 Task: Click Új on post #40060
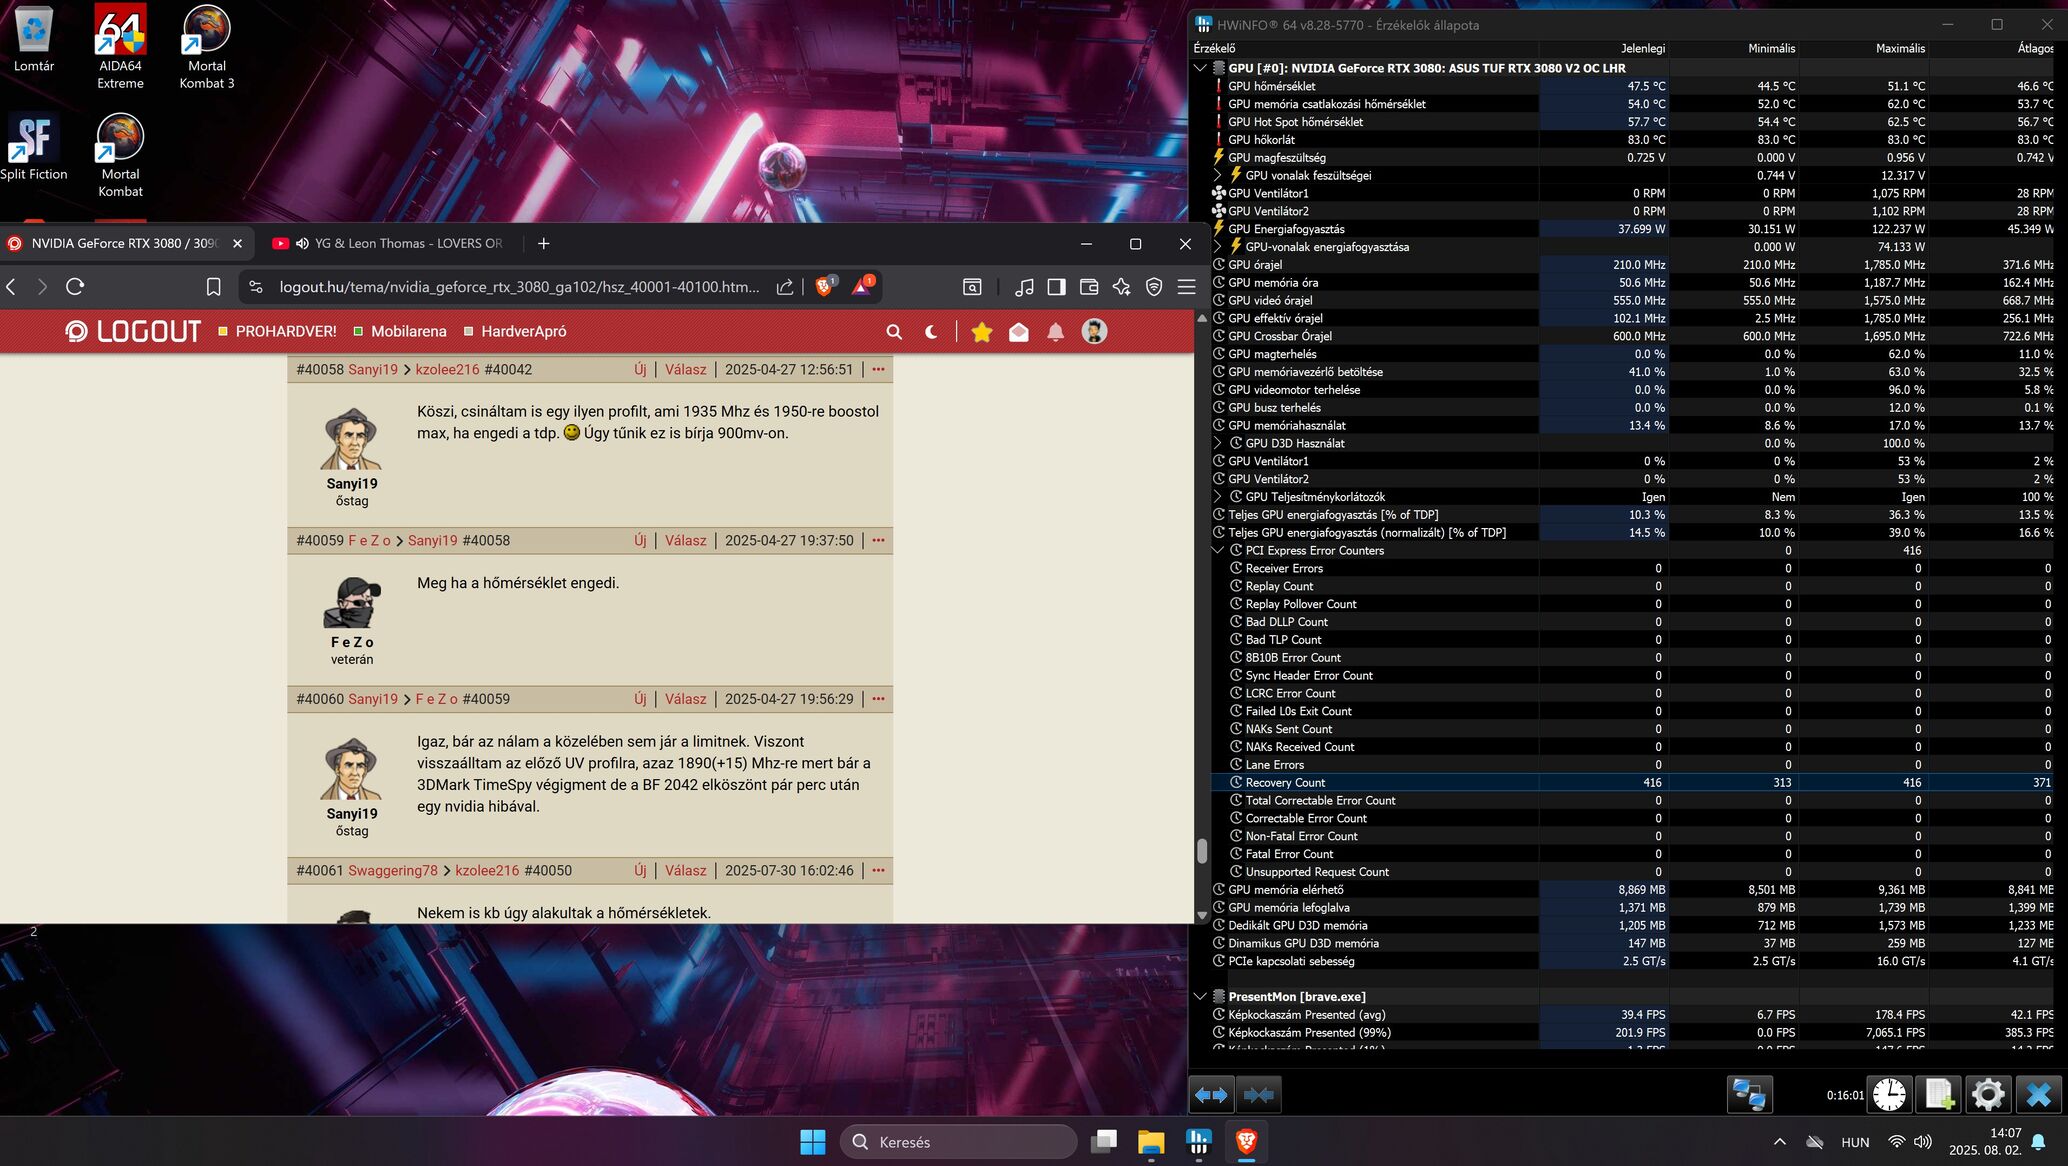tap(640, 700)
